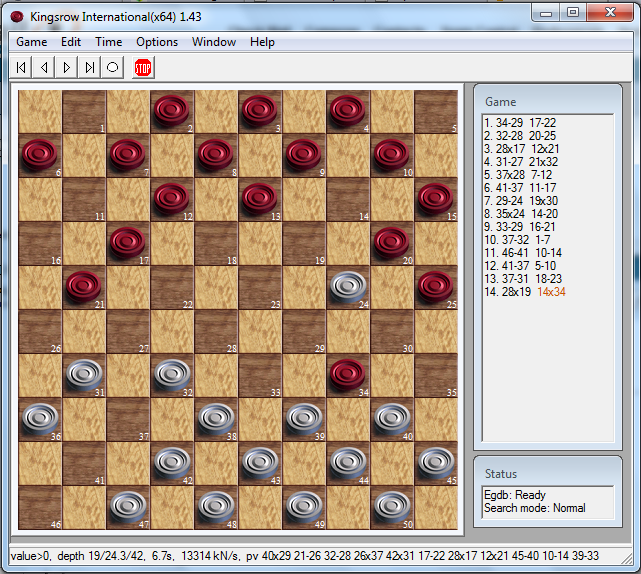Select the red piece on square 34
641x574 pixels.
(347, 374)
